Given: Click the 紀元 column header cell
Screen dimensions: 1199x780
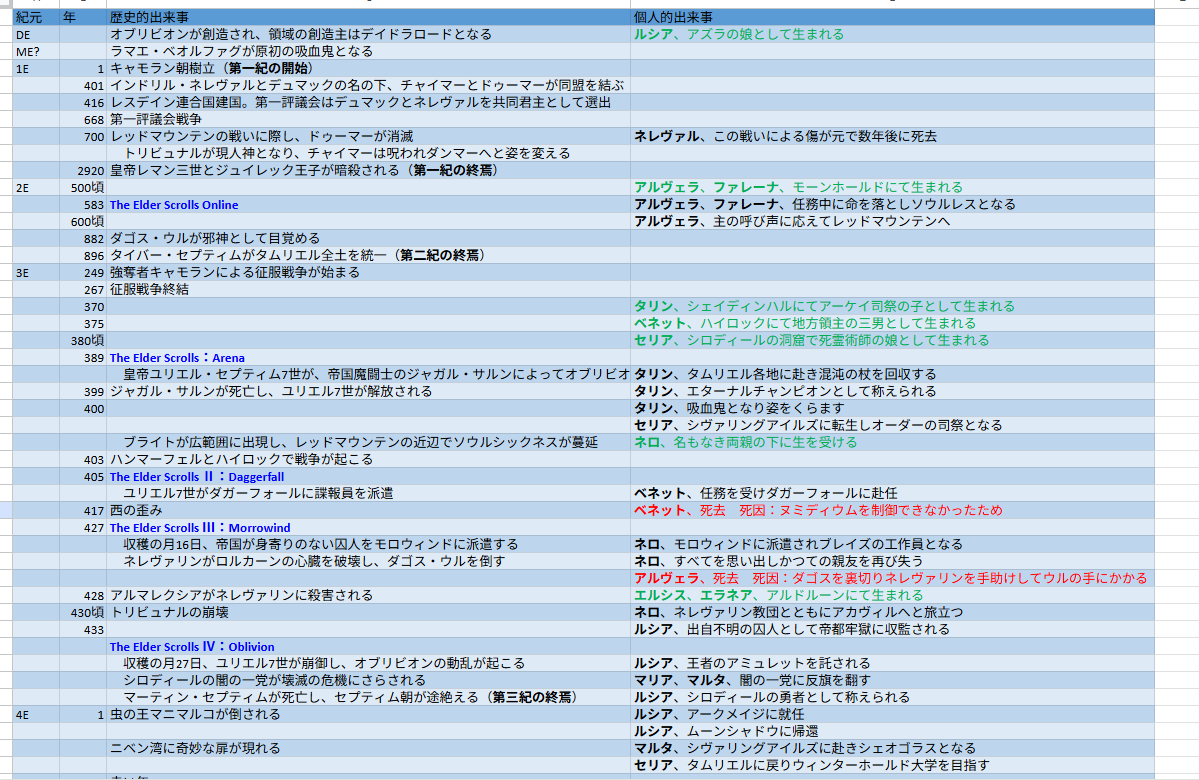Looking at the screenshot, I should (x=30, y=17).
